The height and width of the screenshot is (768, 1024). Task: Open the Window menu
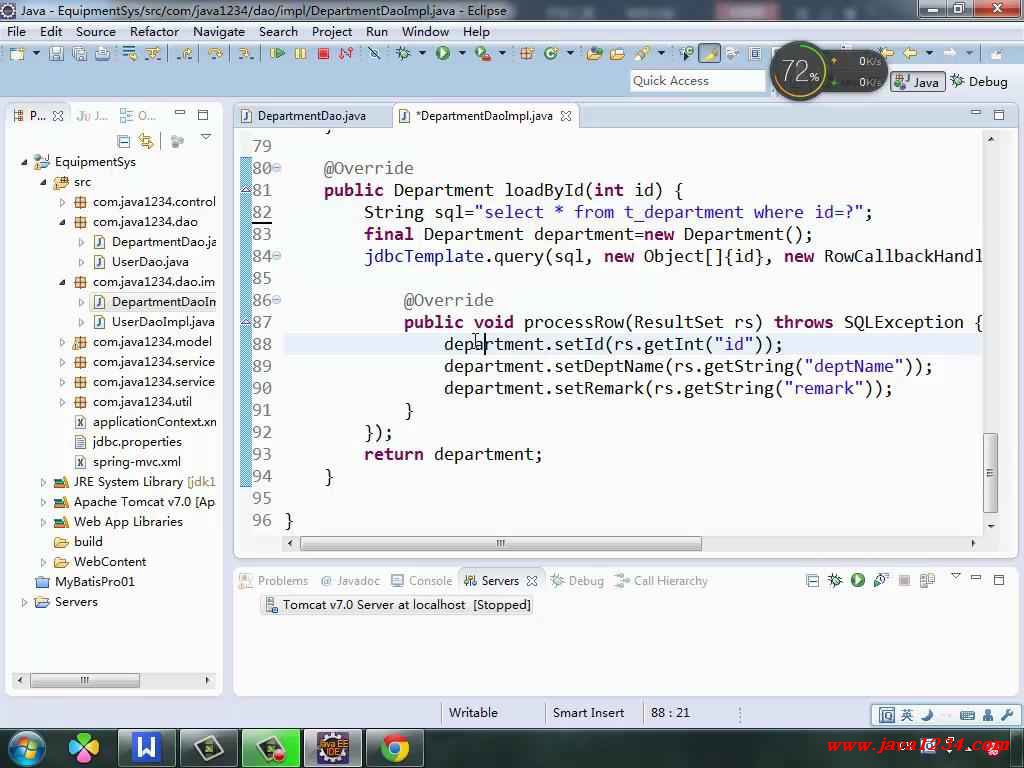click(x=425, y=31)
